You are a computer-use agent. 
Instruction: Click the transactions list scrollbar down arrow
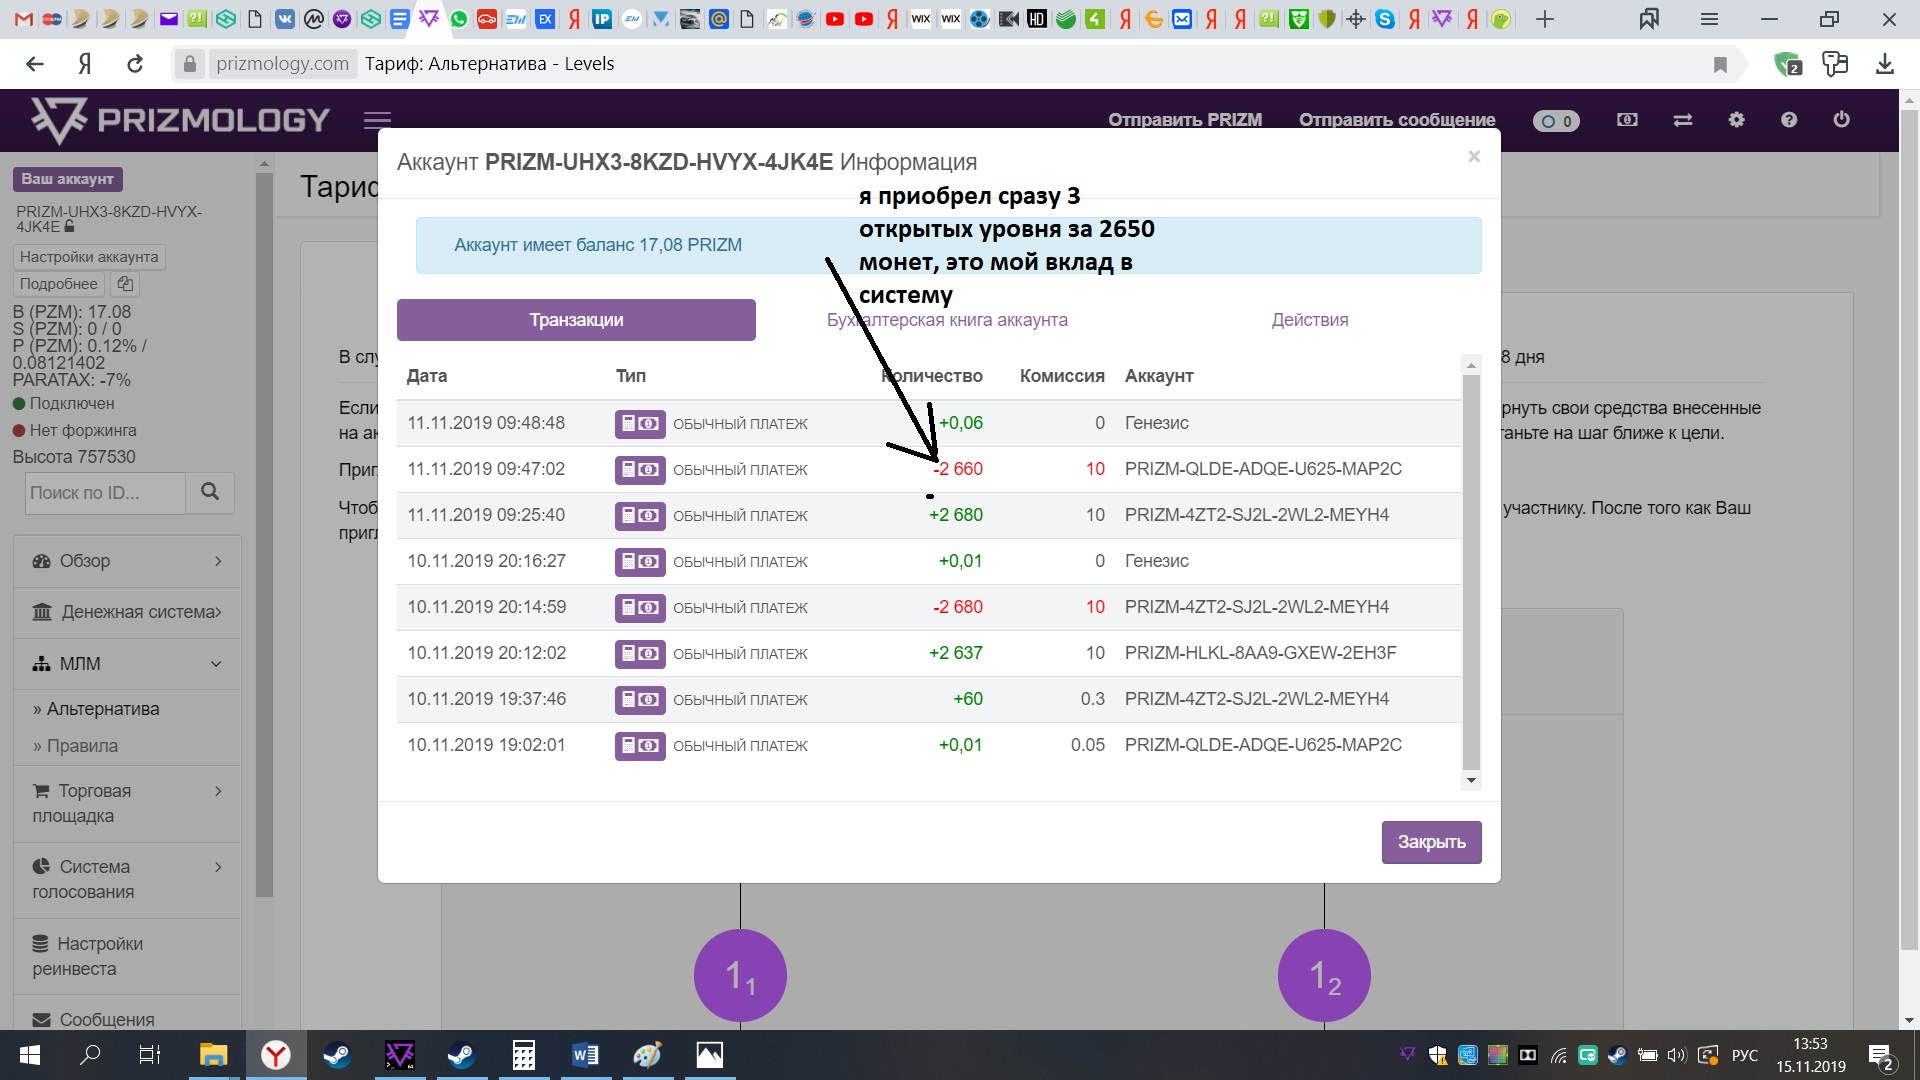point(1470,780)
